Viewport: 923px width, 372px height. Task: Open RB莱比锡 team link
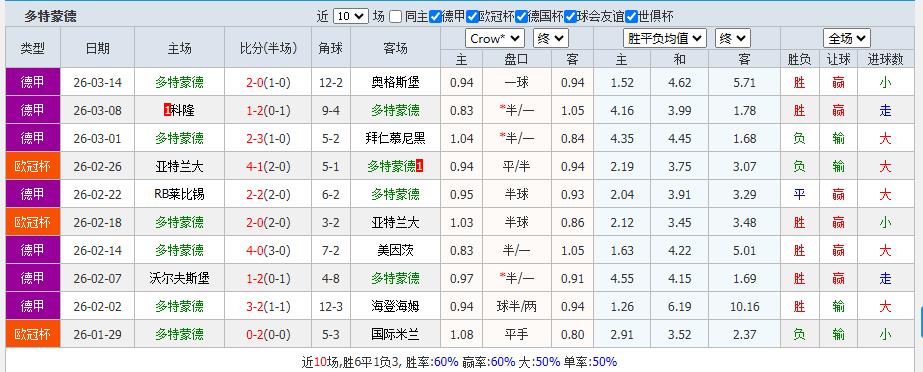(x=180, y=194)
